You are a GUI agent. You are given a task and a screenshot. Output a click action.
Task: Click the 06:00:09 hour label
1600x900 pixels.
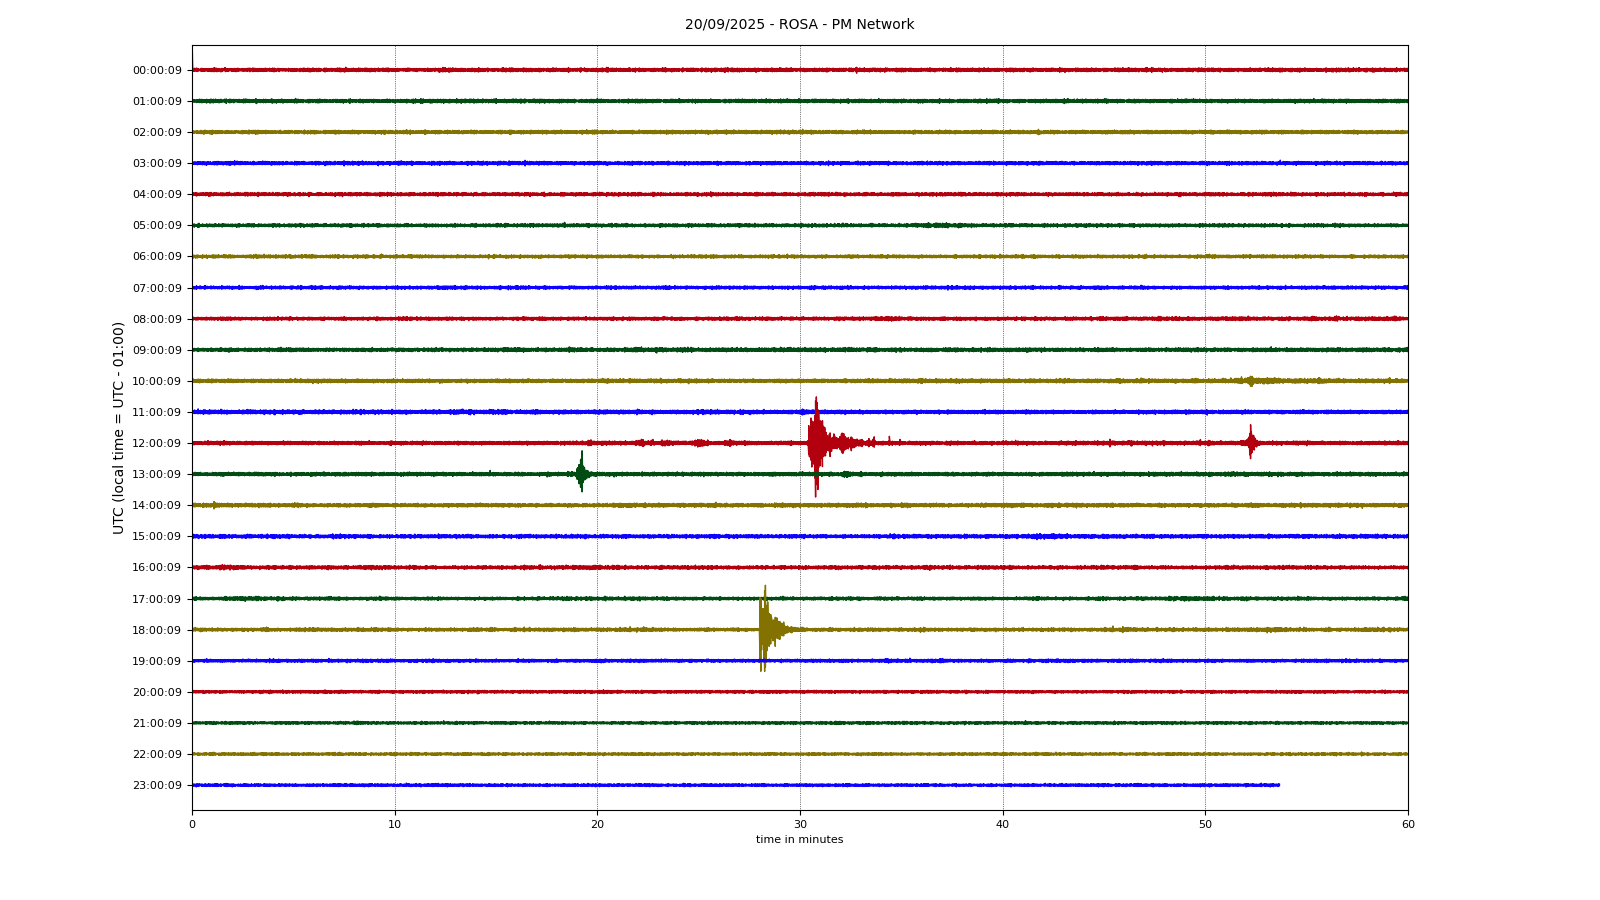pos(157,257)
